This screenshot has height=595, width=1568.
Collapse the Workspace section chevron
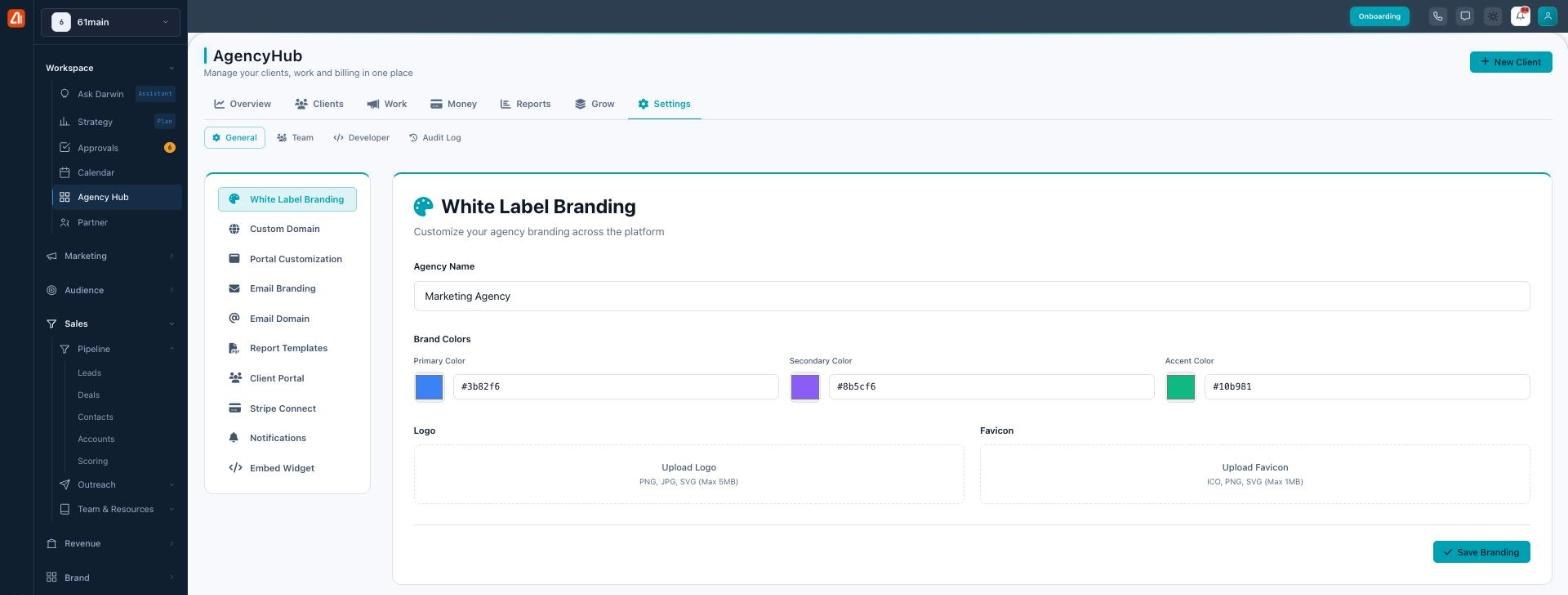[x=171, y=68]
